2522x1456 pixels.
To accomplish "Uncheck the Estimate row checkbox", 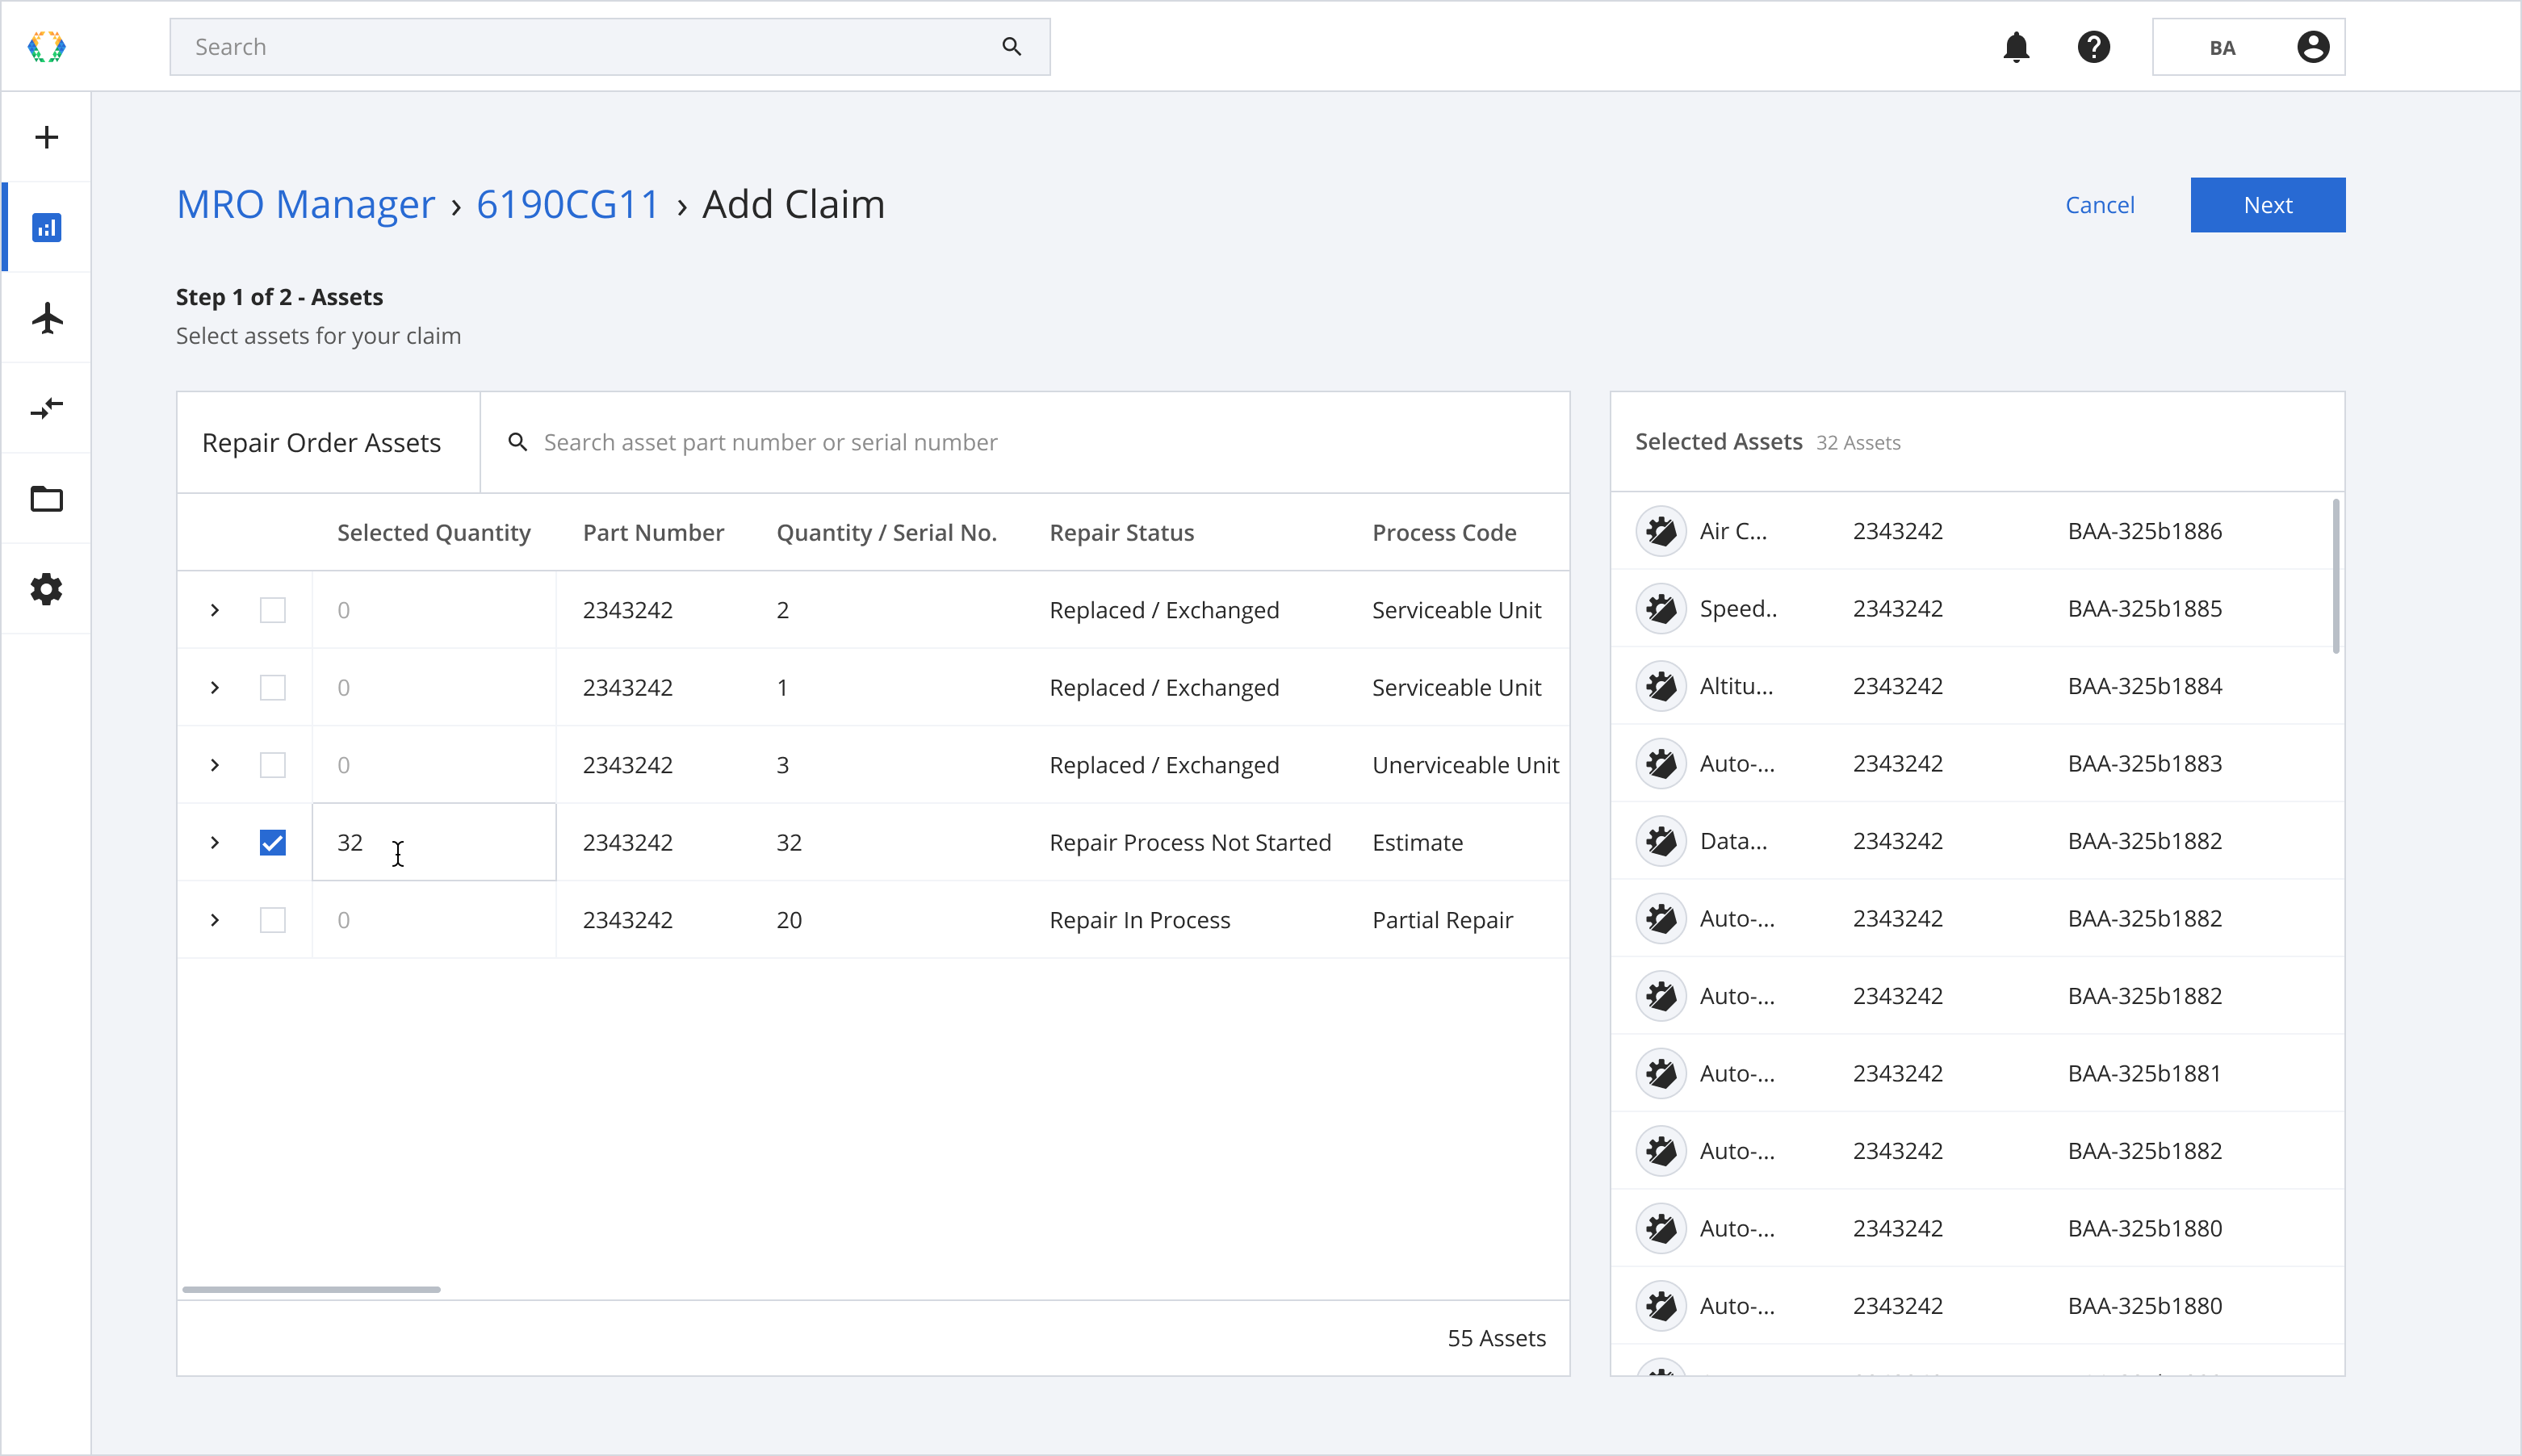I will click(272, 842).
